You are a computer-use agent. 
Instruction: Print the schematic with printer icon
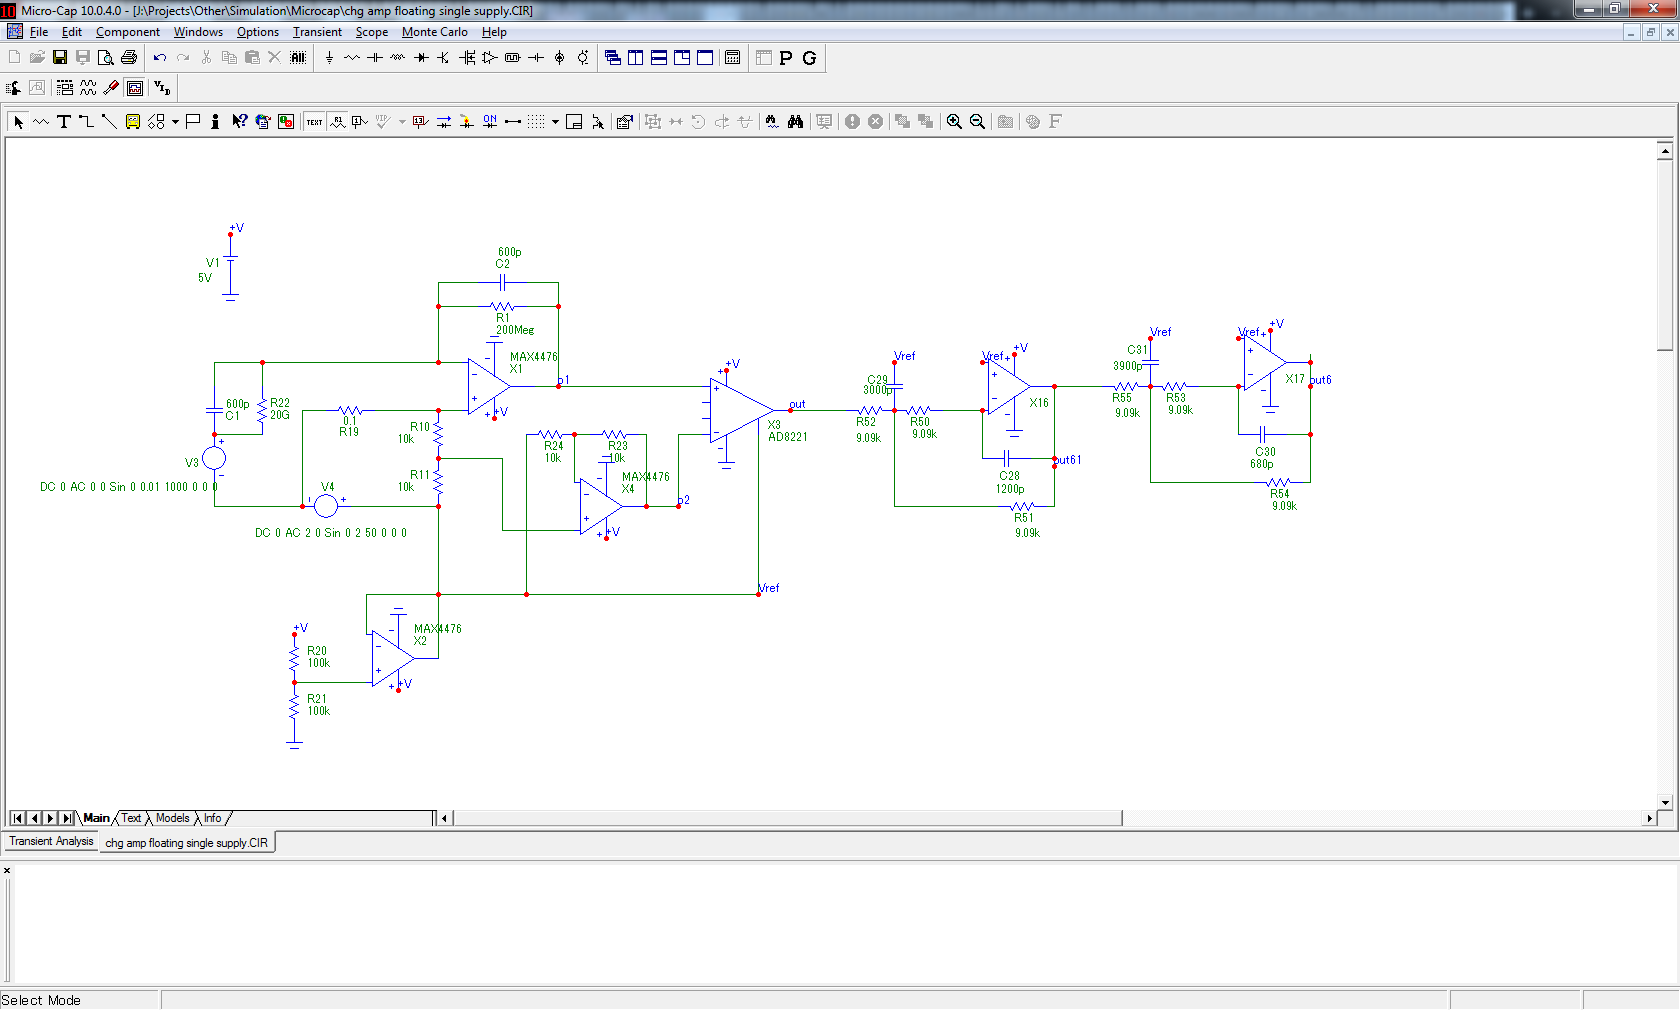129,58
